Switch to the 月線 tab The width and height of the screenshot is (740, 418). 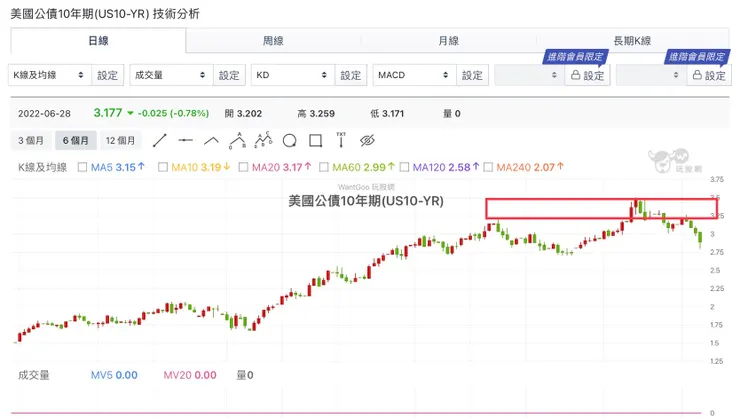click(448, 41)
